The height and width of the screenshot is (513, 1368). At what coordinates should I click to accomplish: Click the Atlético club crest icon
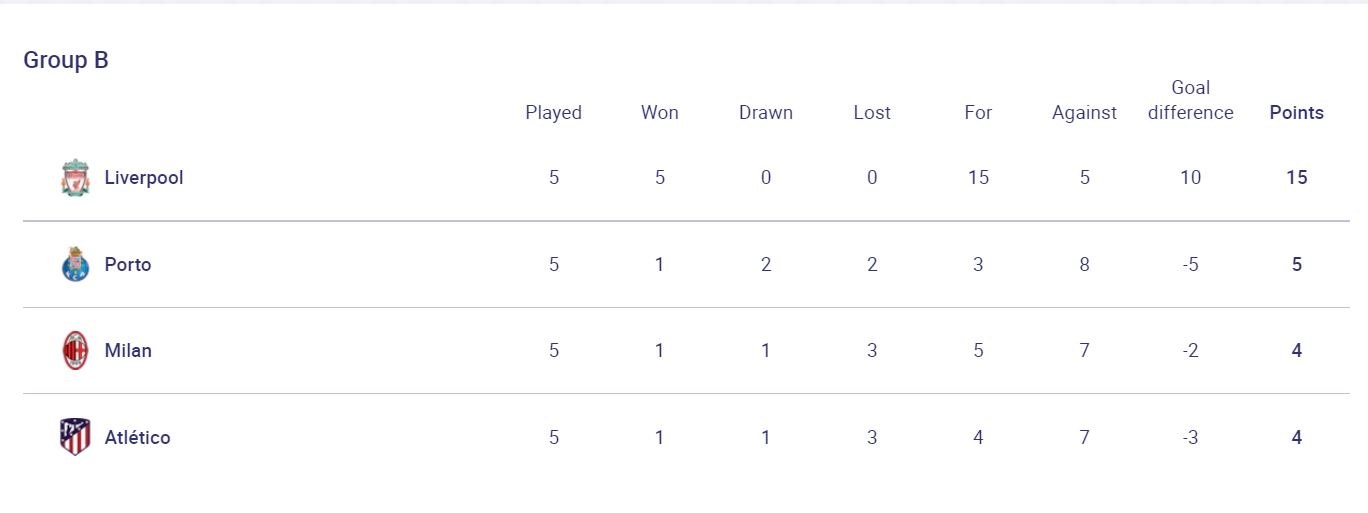[x=75, y=437]
